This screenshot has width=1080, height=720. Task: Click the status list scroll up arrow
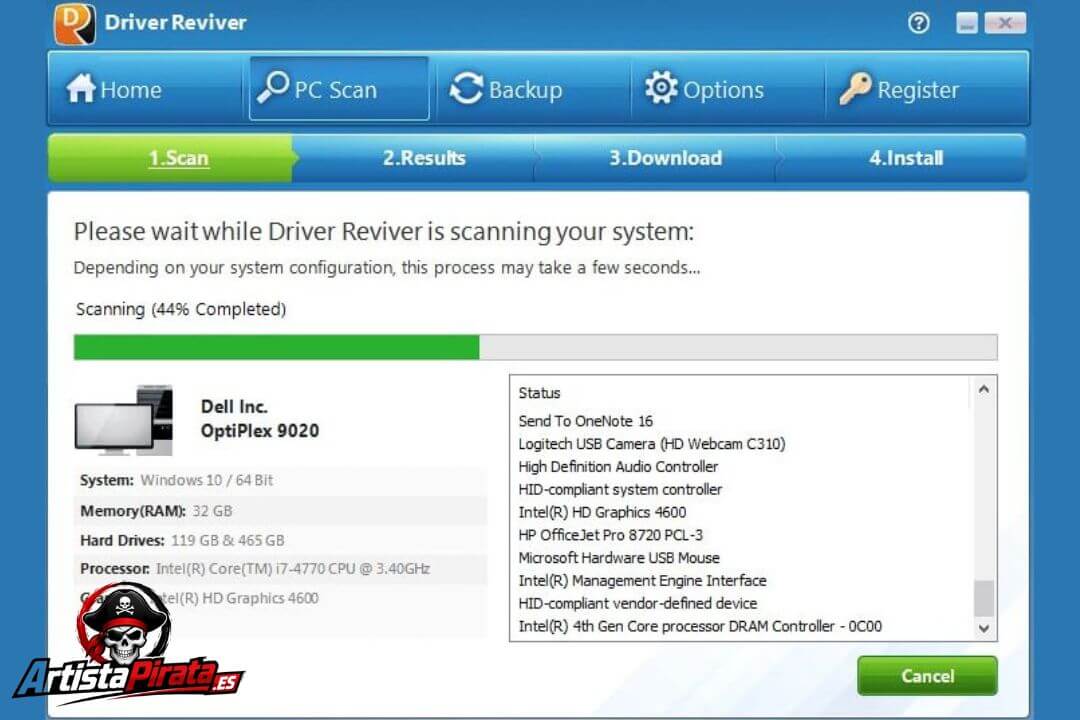984,390
